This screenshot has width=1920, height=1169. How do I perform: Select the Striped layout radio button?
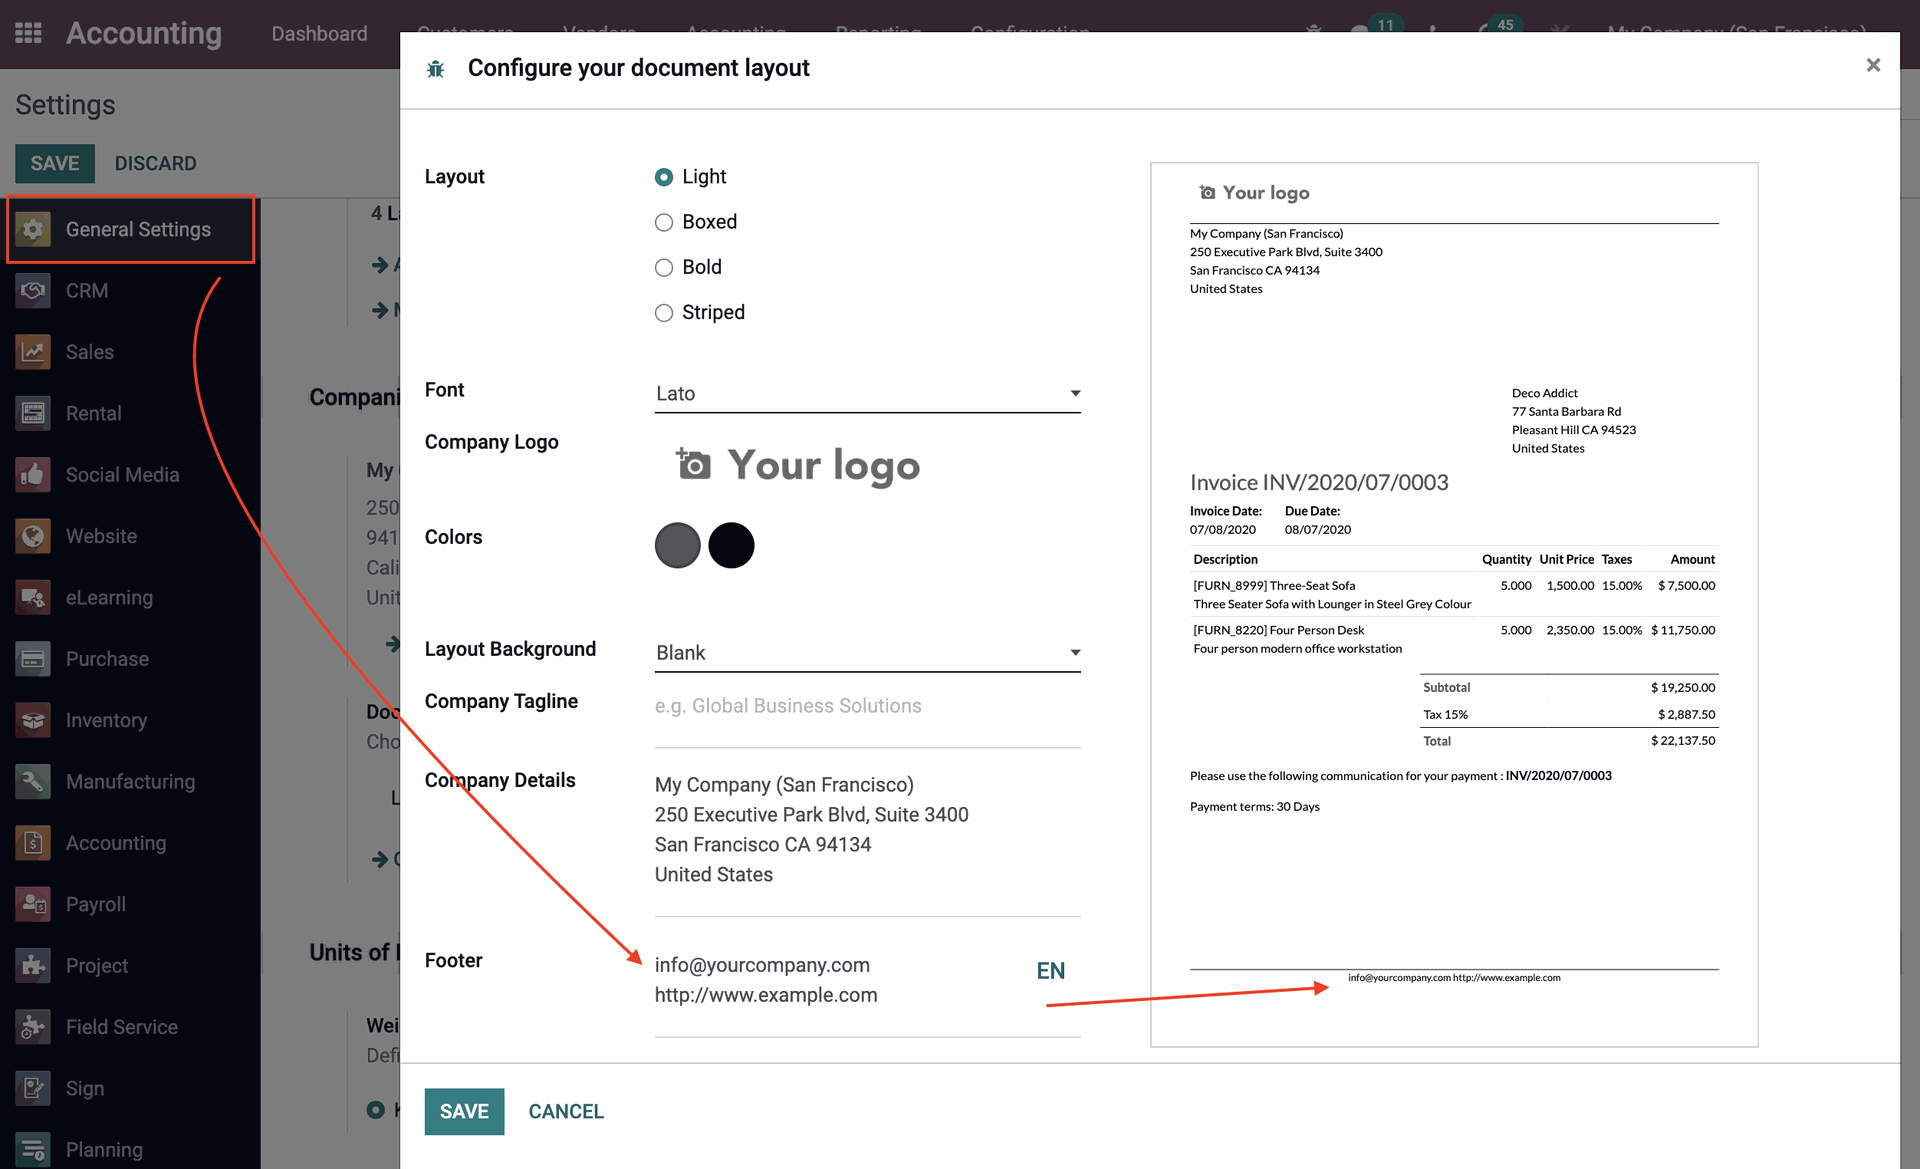664,313
